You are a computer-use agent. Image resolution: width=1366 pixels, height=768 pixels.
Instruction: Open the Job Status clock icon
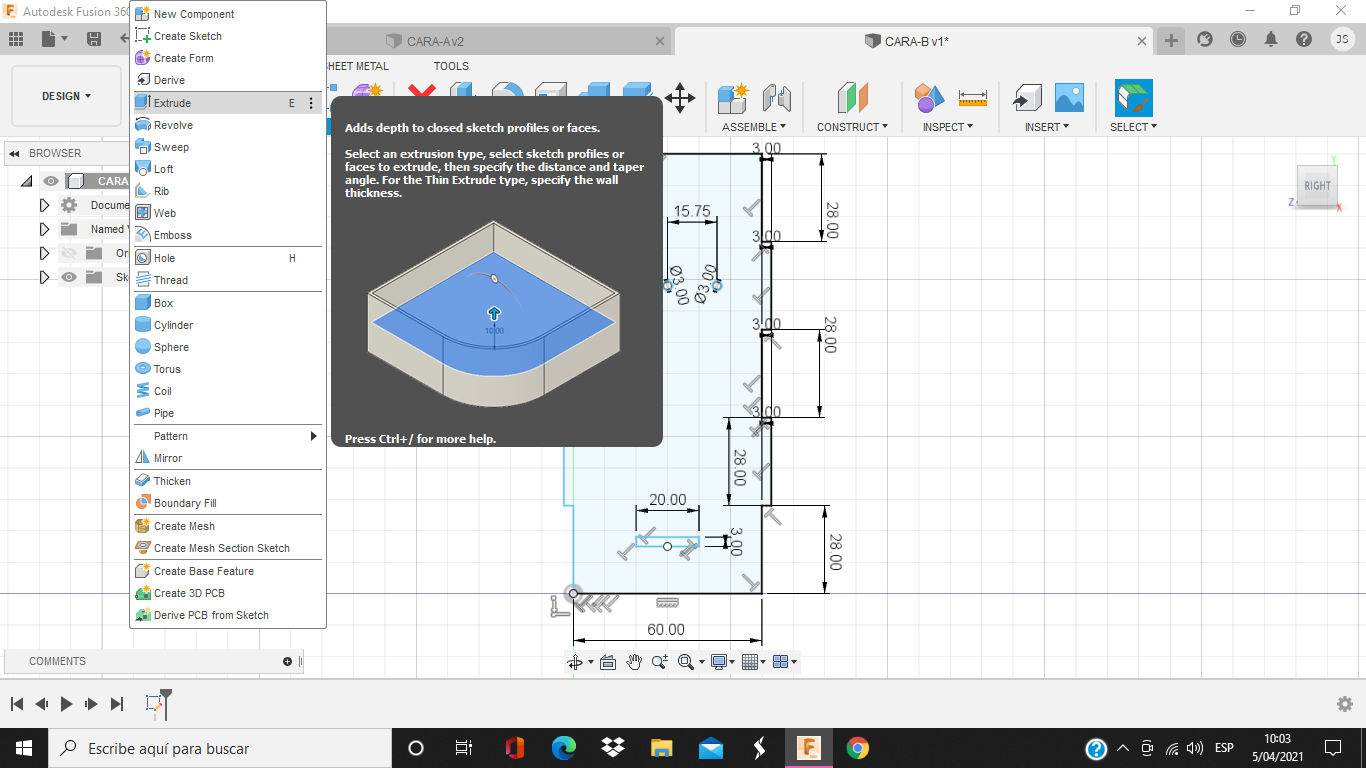[x=1238, y=39]
